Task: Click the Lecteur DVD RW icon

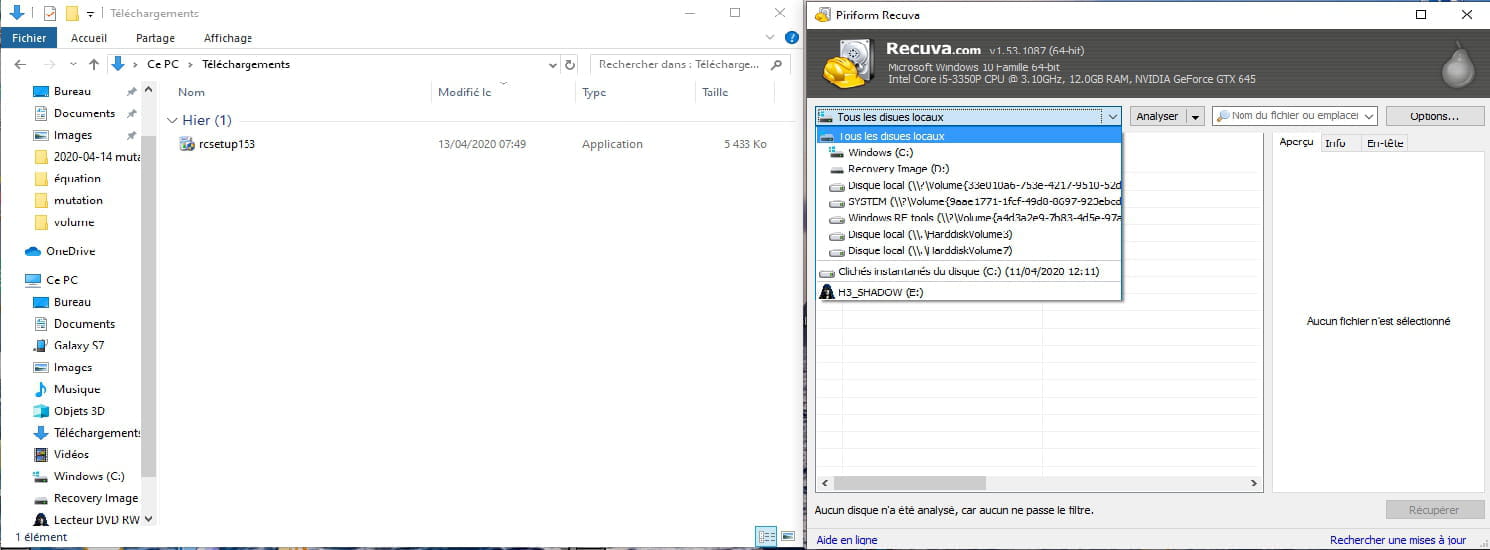Action: pyautogui.click(x=40, y=520)
